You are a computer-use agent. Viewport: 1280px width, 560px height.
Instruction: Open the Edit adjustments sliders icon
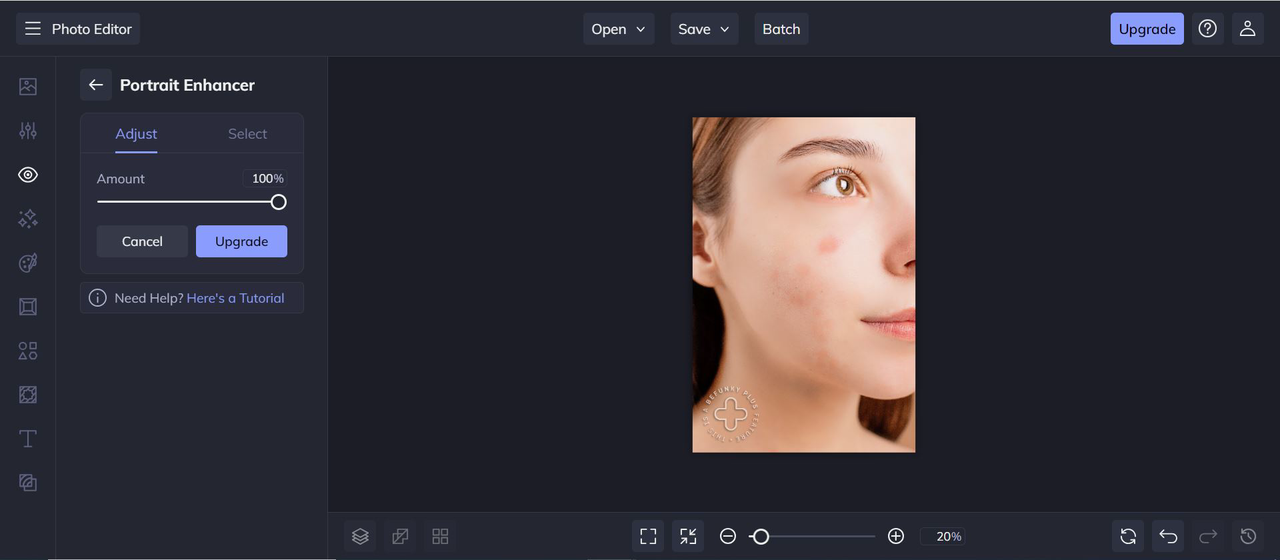pos(28,131)
